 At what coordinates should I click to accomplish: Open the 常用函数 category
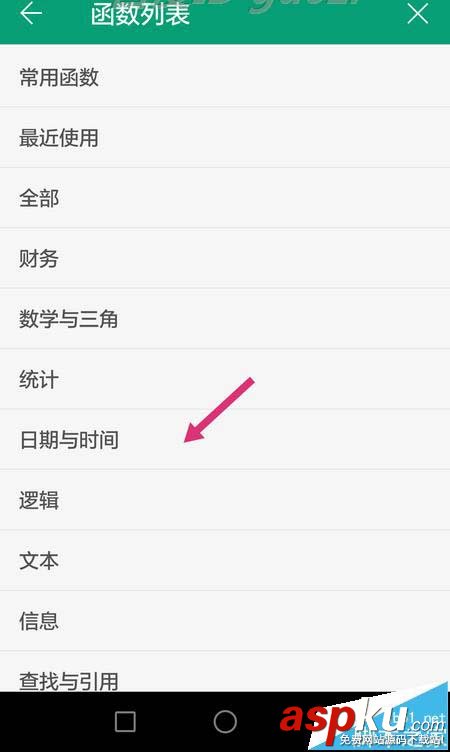point(225,76)
